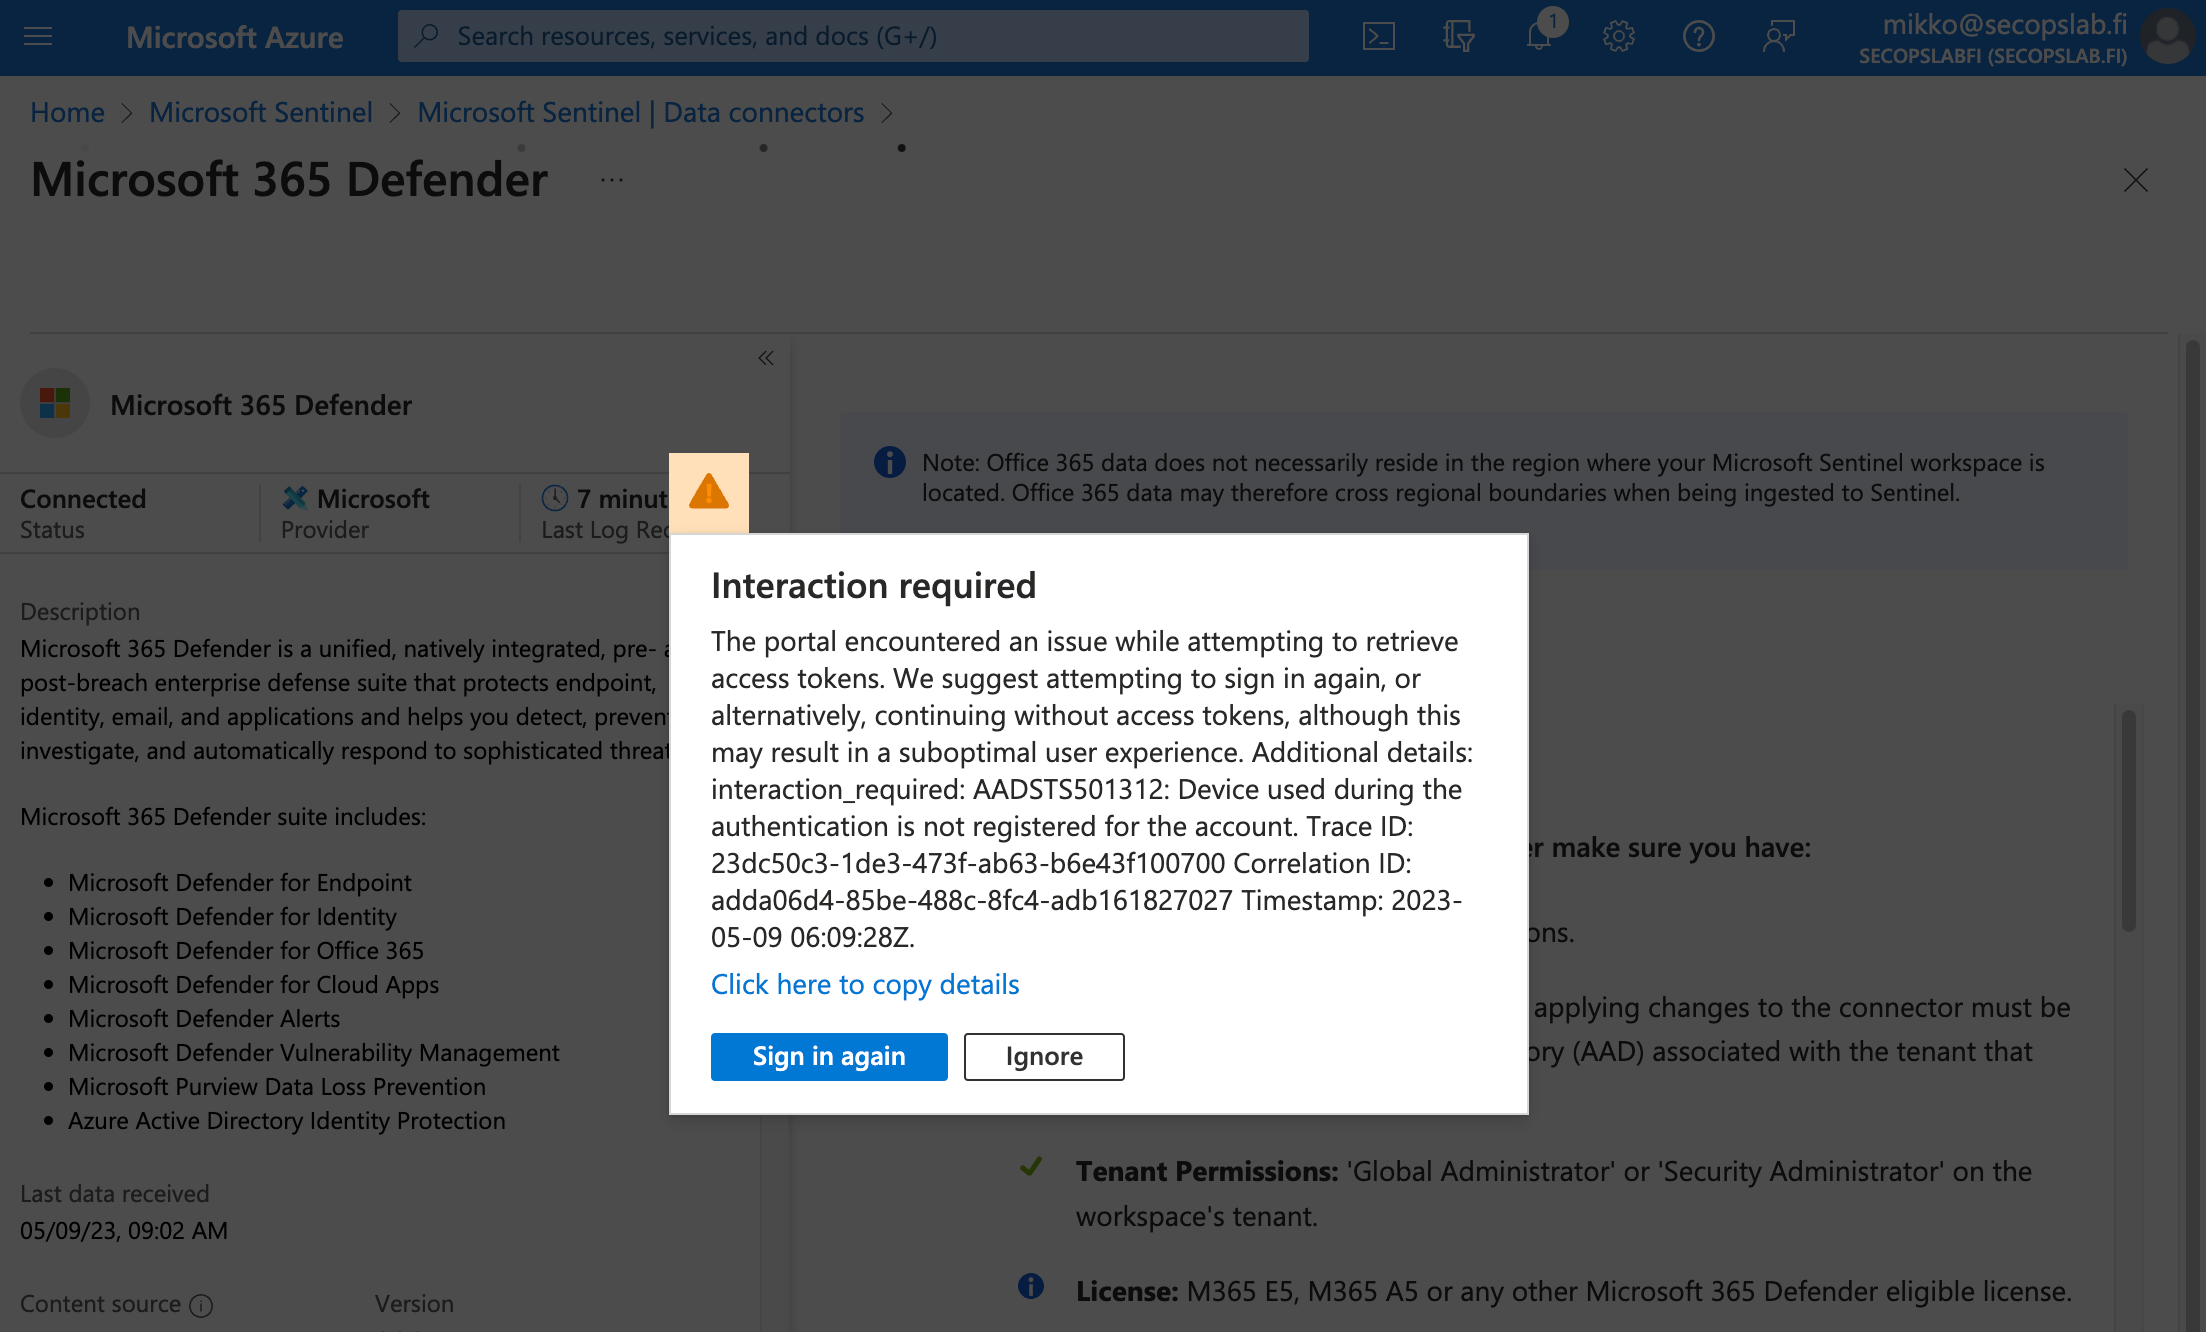
Task: Click 'Microsoft Defender for Identity' list item
Action: (232, 916)
